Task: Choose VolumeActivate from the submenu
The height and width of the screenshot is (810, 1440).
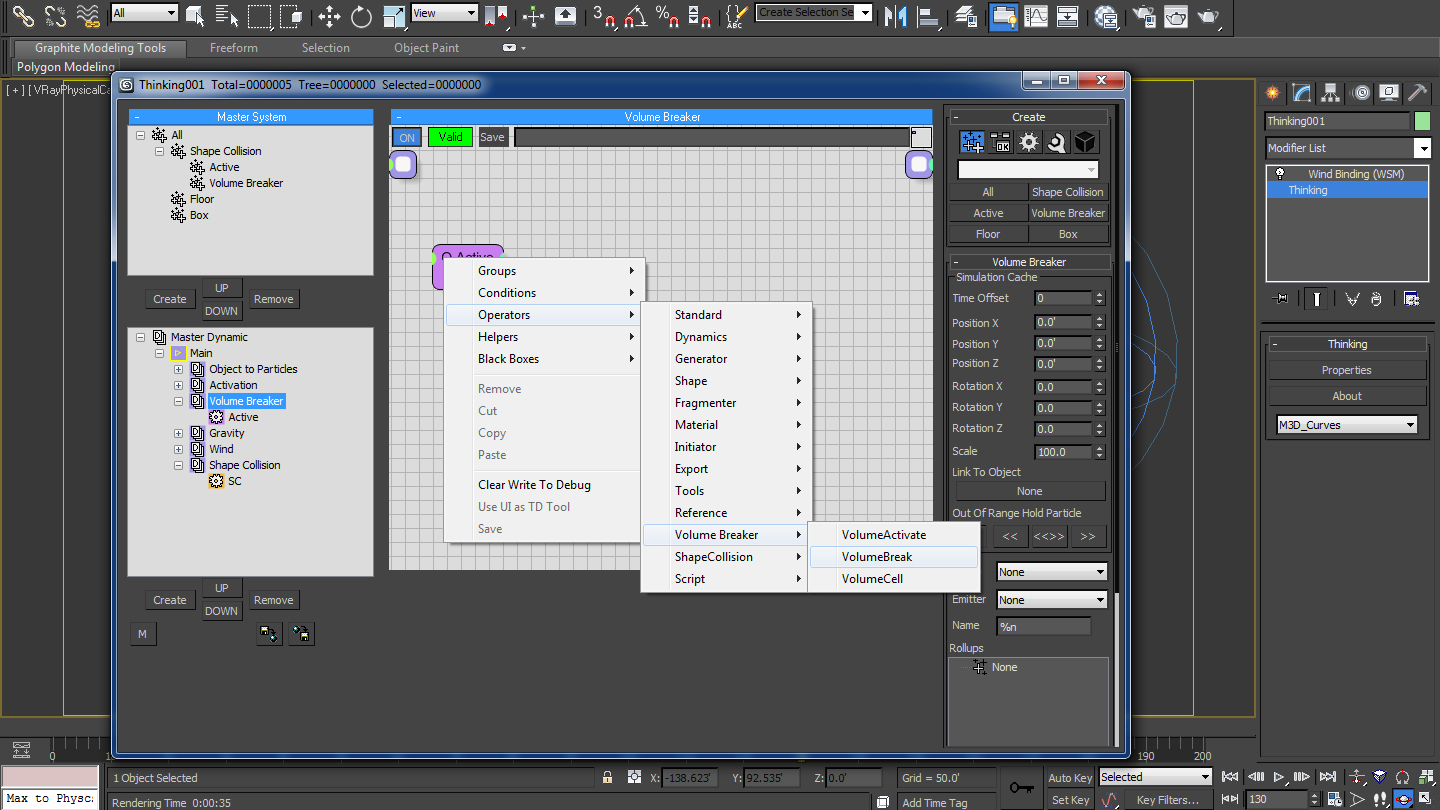Action: [x=893, y=535]
